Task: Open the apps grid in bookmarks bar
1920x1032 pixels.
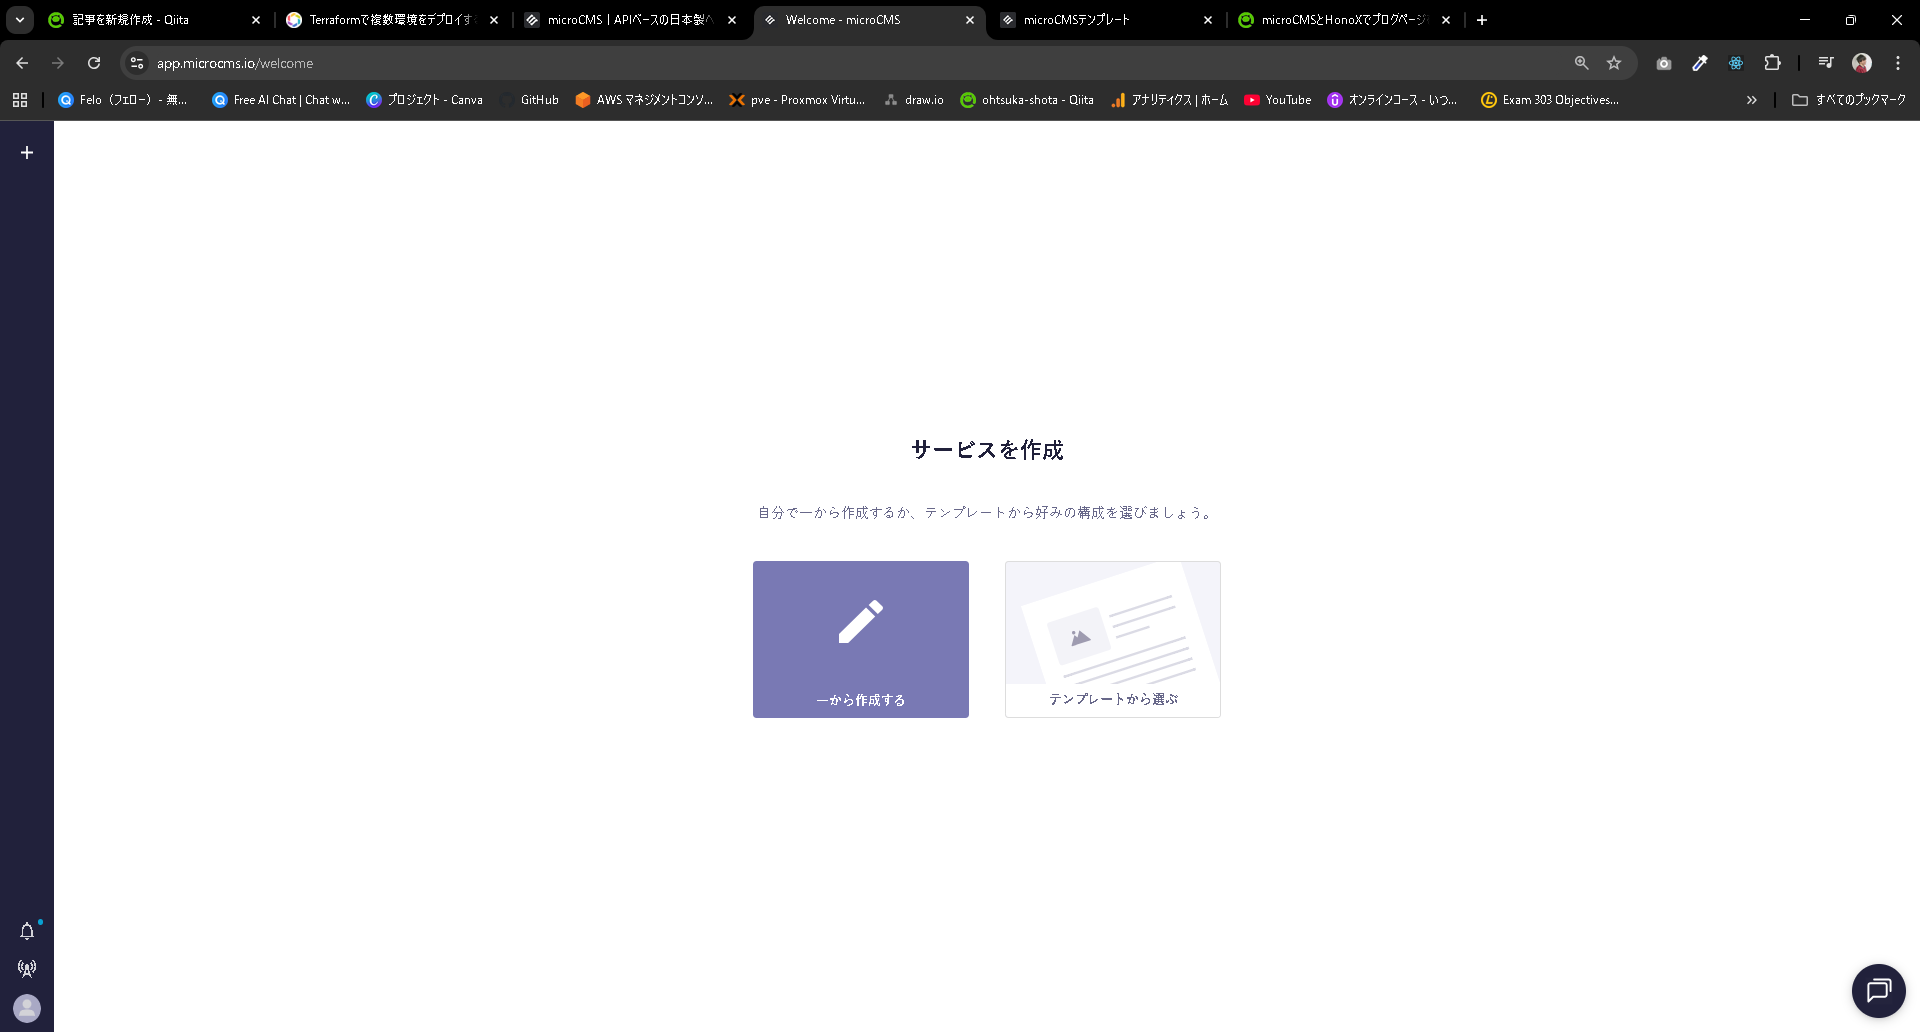Action: 20,100
